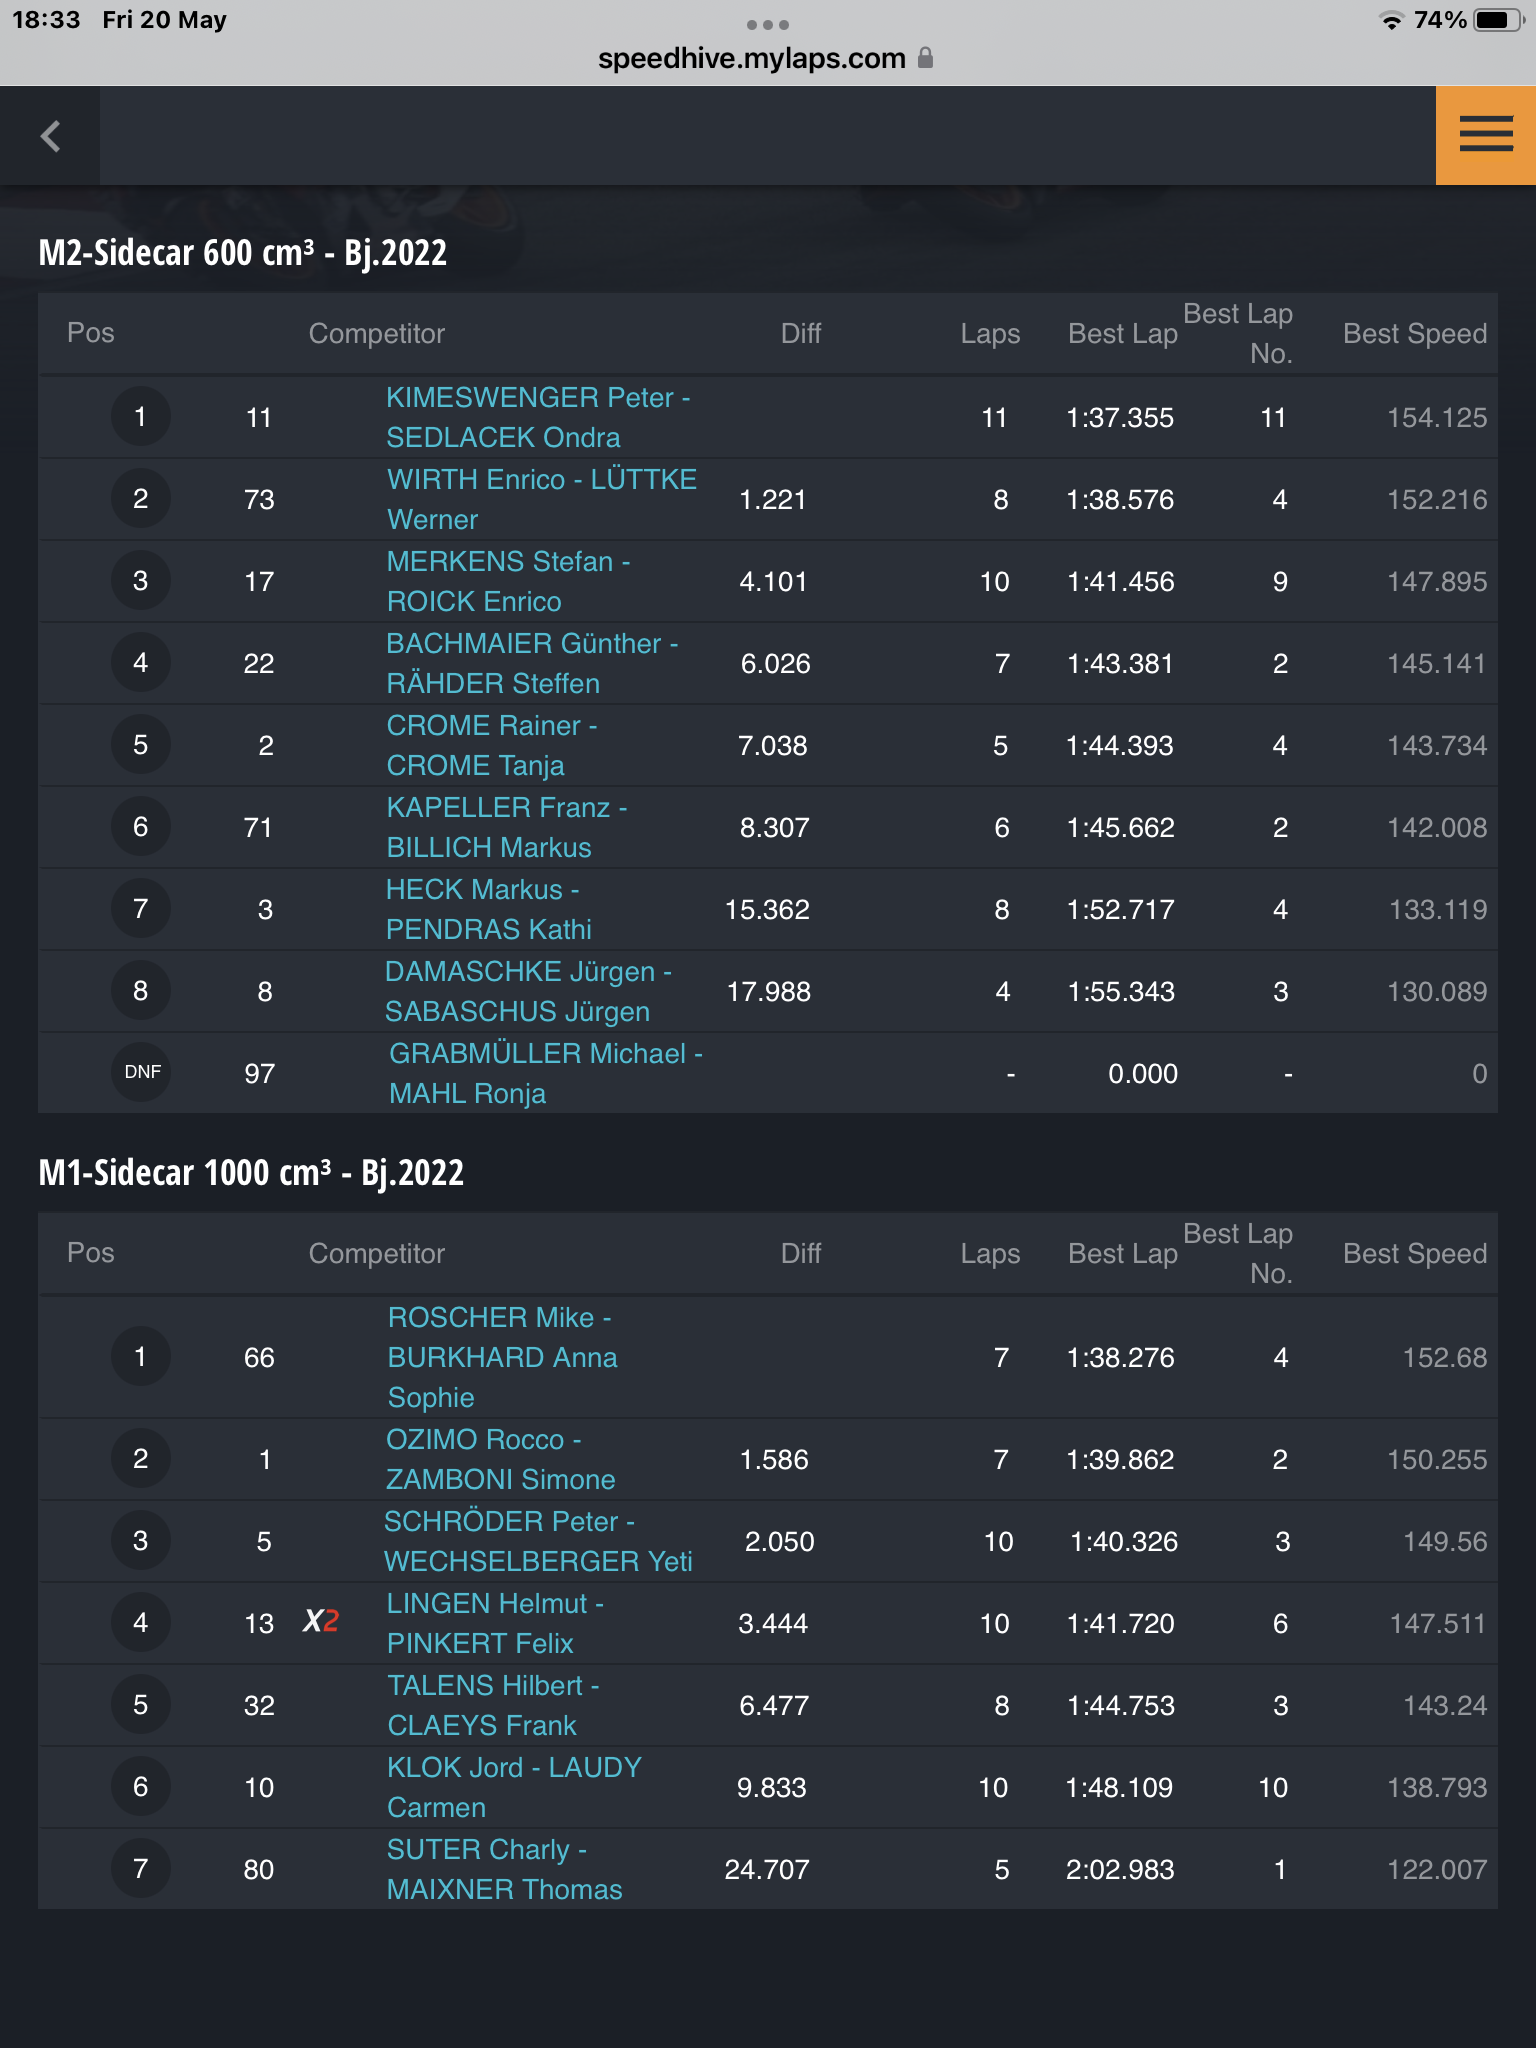Image resolution: width=1536 pixels, height=2048 pixels.
Task: Select the KLOK Jord - LAUDY Carmen team
Action: tap(514, 1787)
